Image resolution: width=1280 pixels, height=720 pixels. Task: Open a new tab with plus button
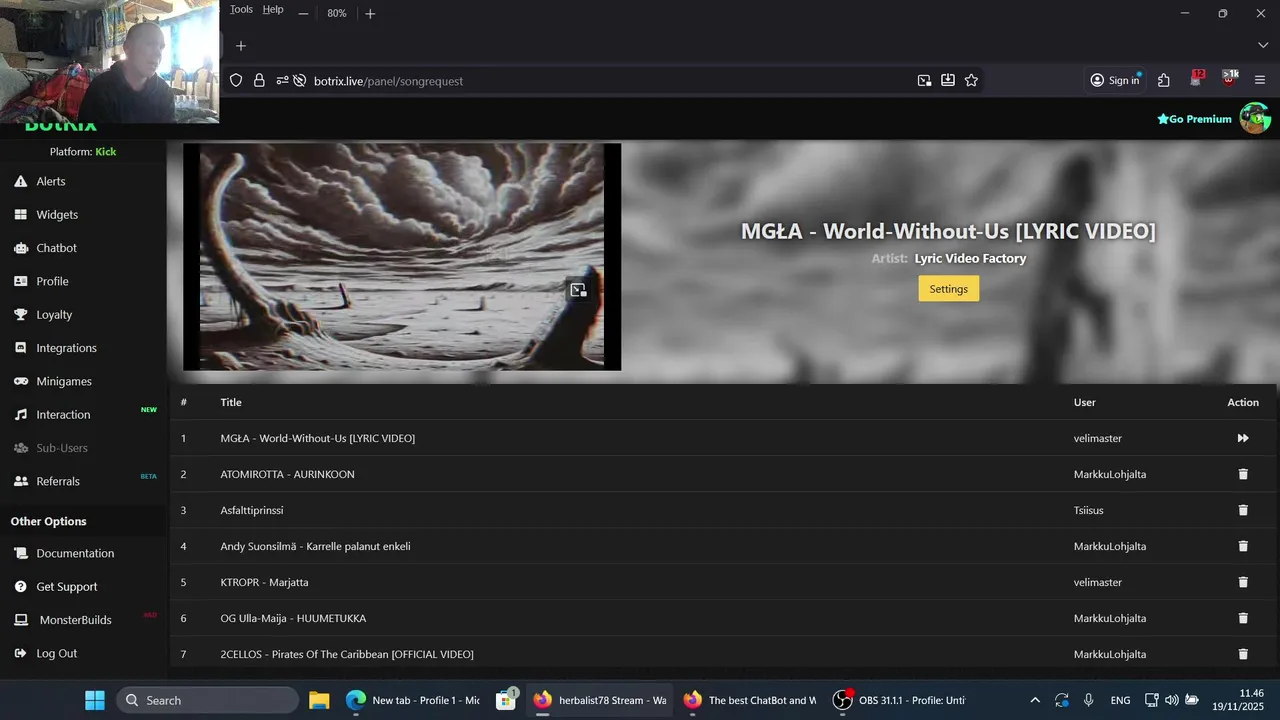pyautogui.click(x=240, y=46)
